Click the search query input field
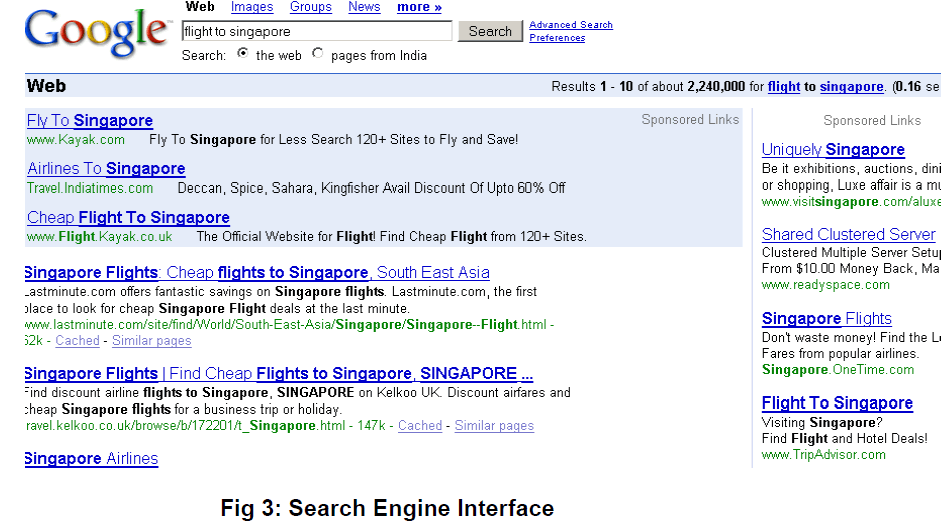948x526 pixels. 317,31
